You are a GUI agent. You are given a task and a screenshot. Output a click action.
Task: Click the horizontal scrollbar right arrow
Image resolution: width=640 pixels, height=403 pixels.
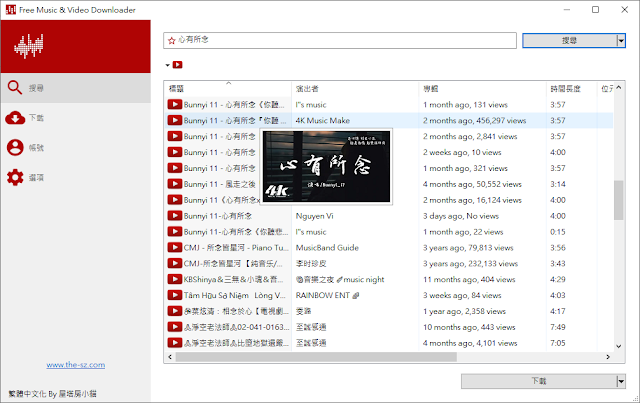[608, 357]
